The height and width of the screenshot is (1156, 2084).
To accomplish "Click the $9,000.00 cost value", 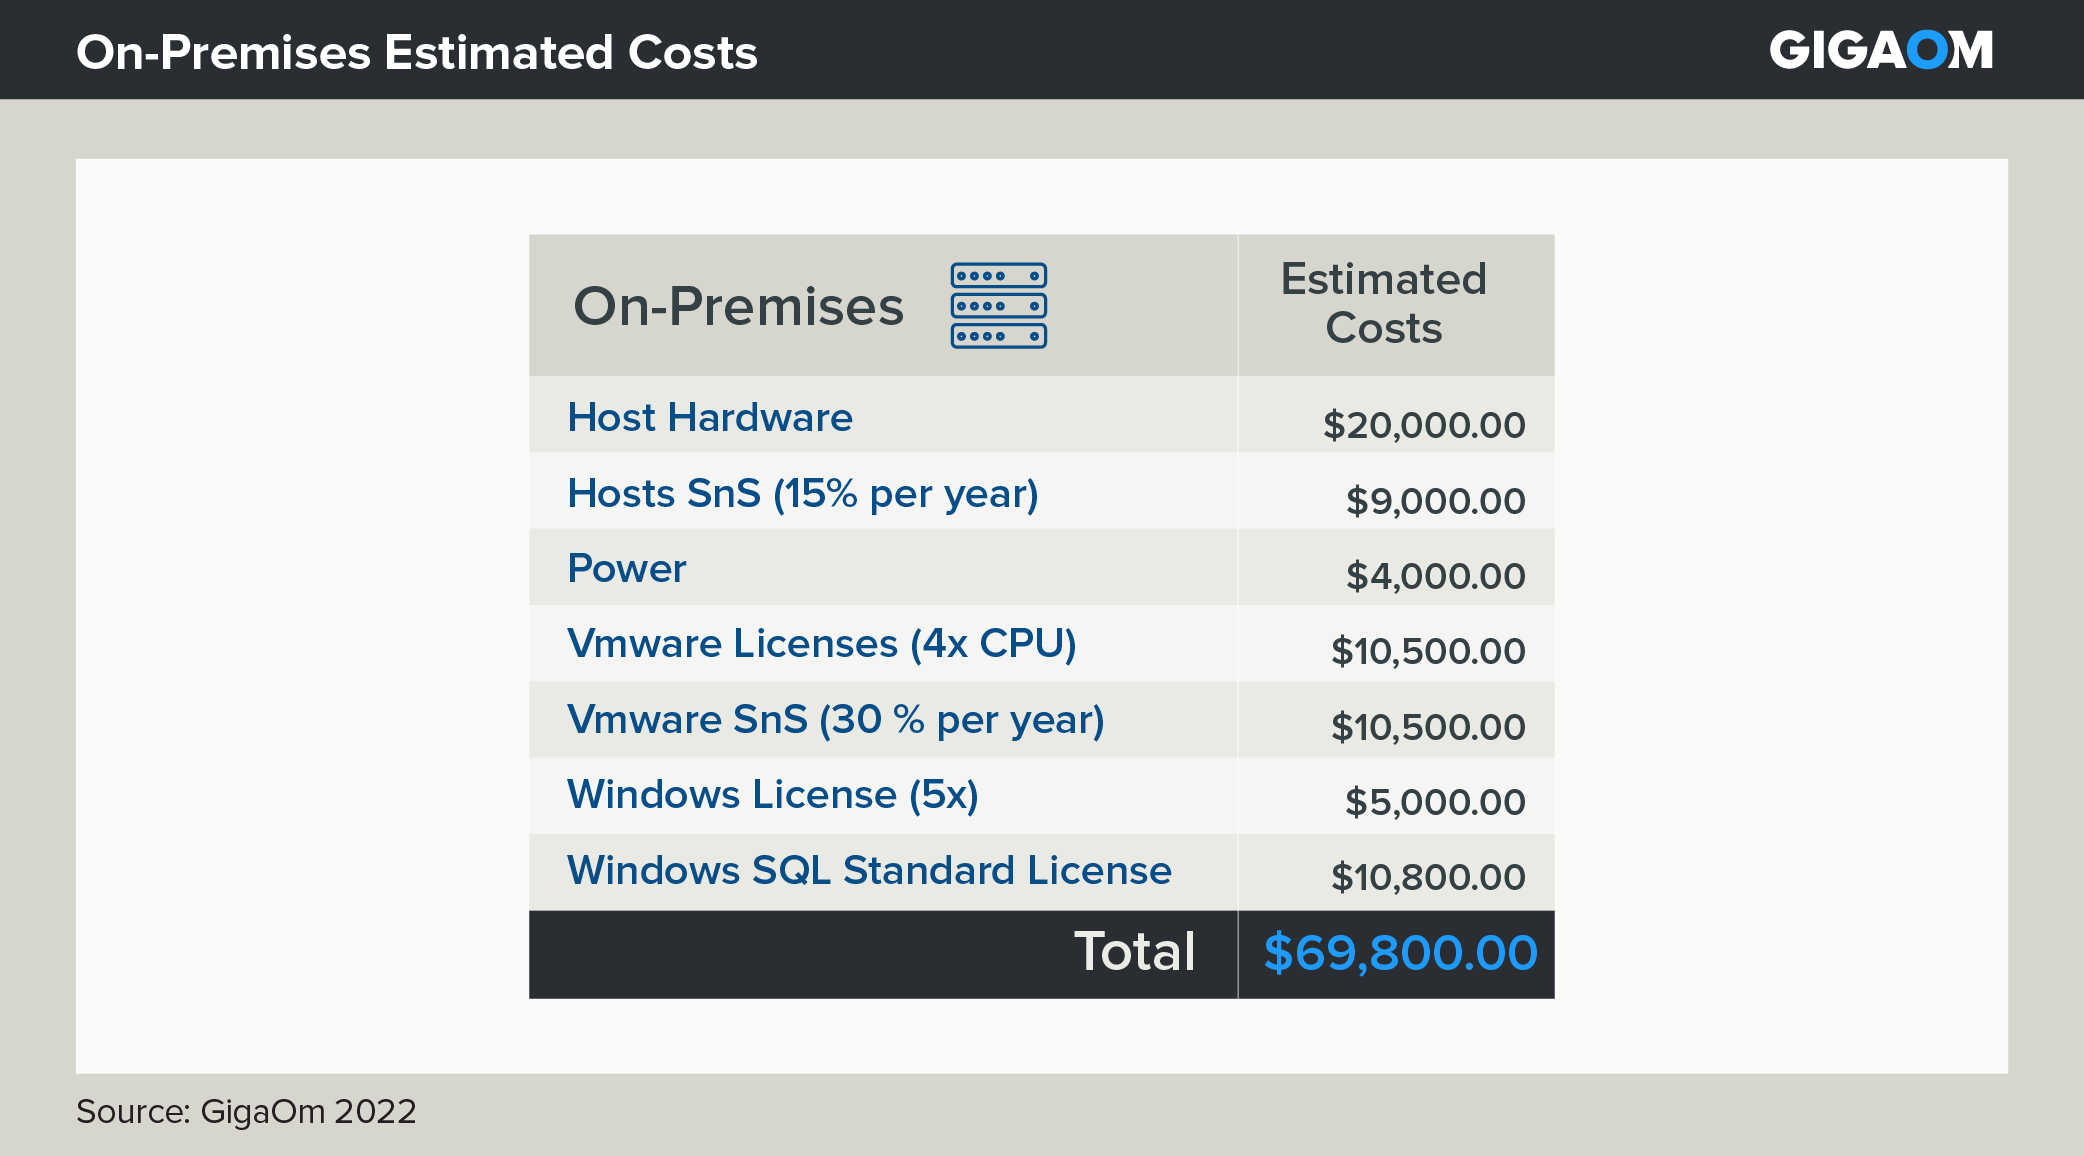I will (1435, 501).
